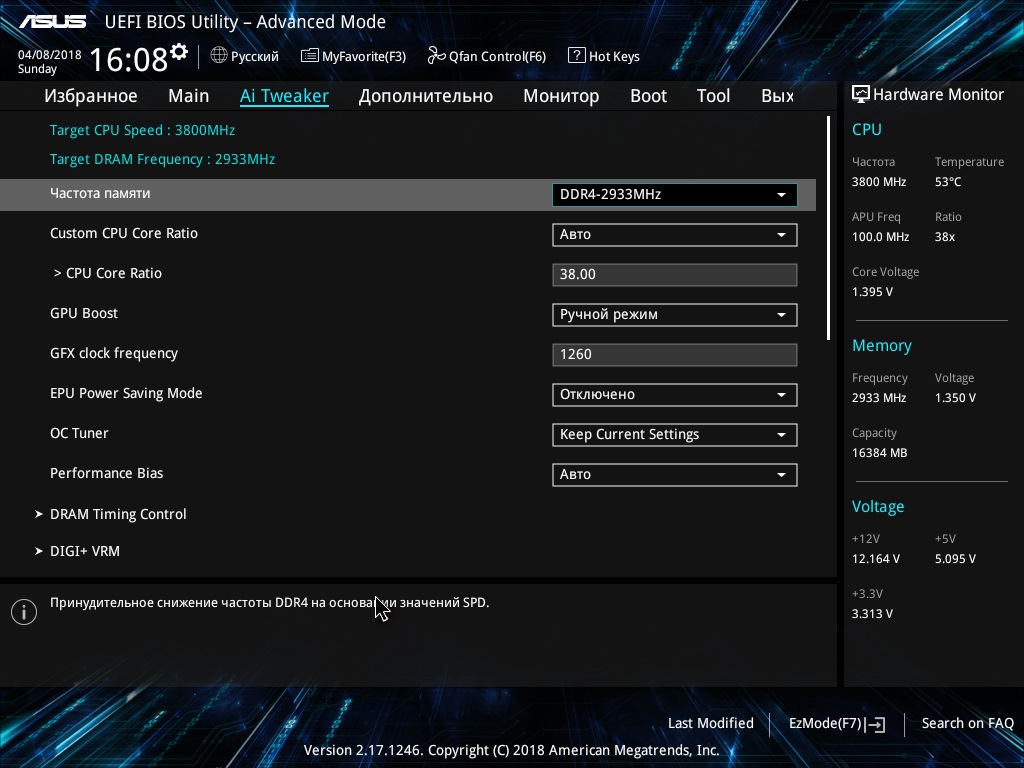
Task: Click the +3.3V reading 3.313 V
Action: click(x=872, y=614)
